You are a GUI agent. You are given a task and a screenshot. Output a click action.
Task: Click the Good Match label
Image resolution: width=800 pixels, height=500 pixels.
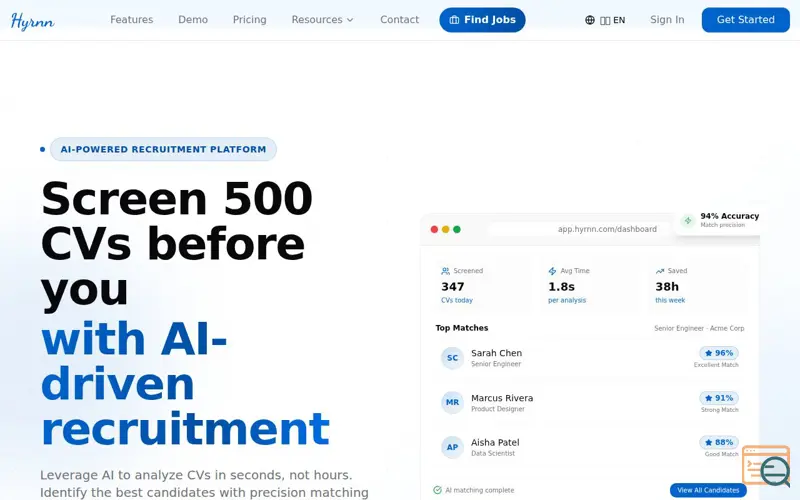point(721,454)
